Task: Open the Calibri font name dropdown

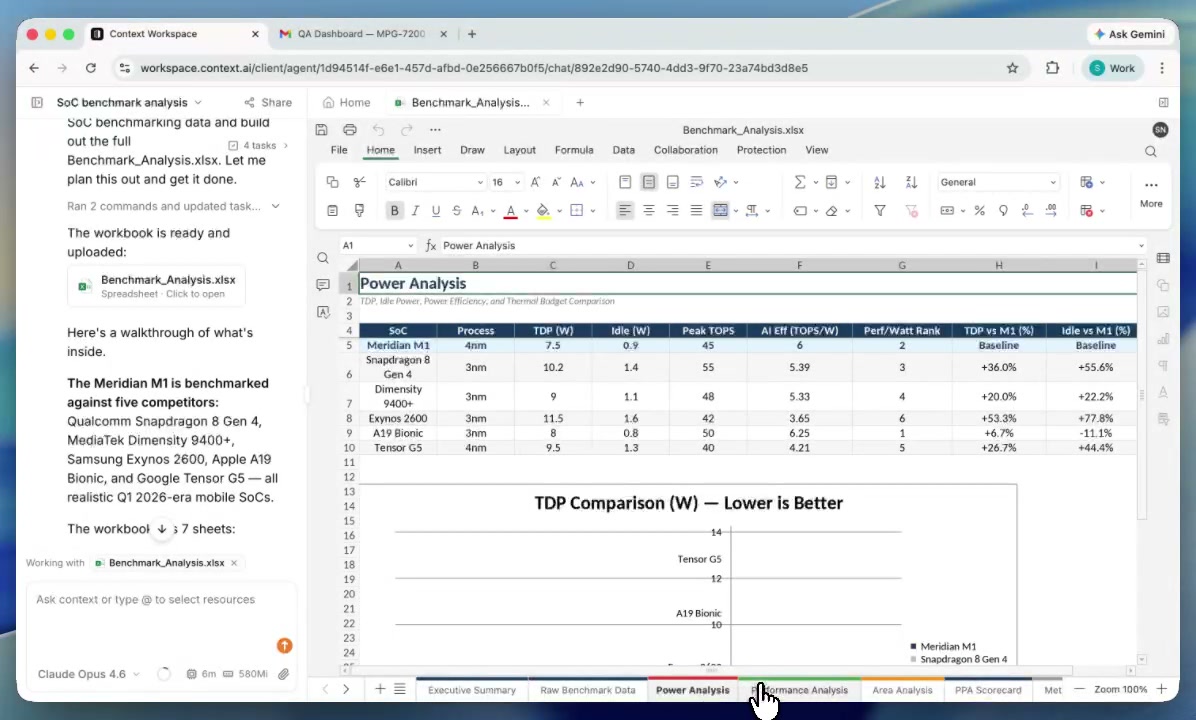Action: pyautogui.click(x=480, y=182)
